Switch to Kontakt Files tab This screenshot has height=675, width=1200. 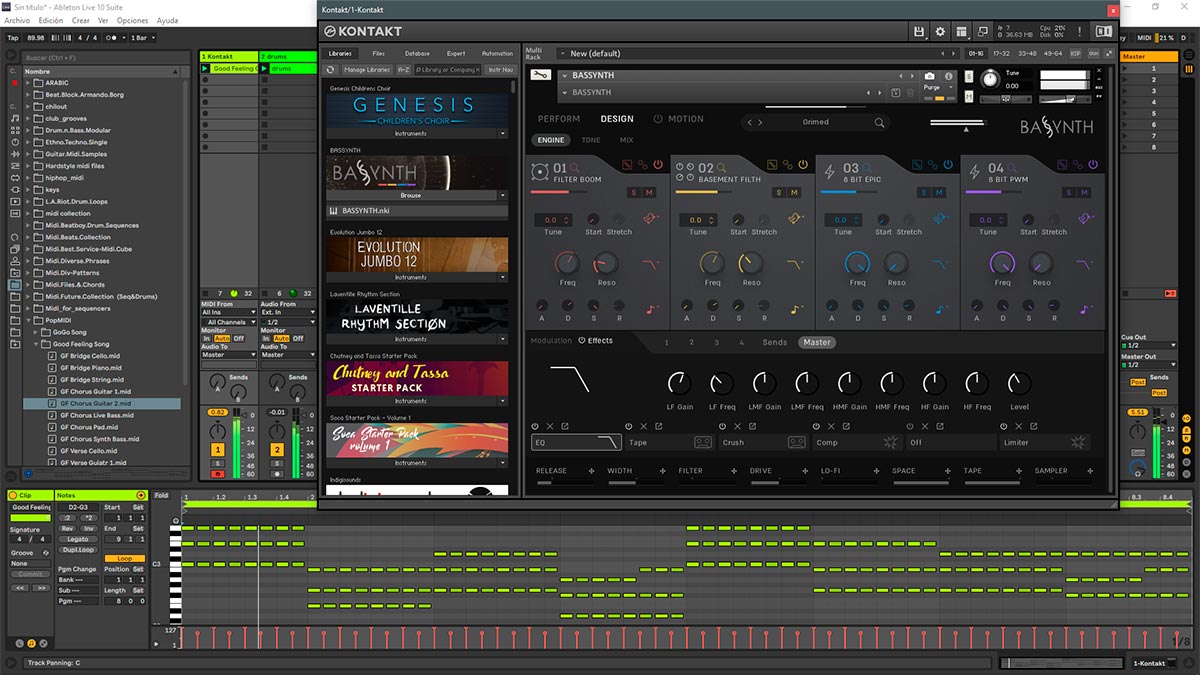coord(378,53)
